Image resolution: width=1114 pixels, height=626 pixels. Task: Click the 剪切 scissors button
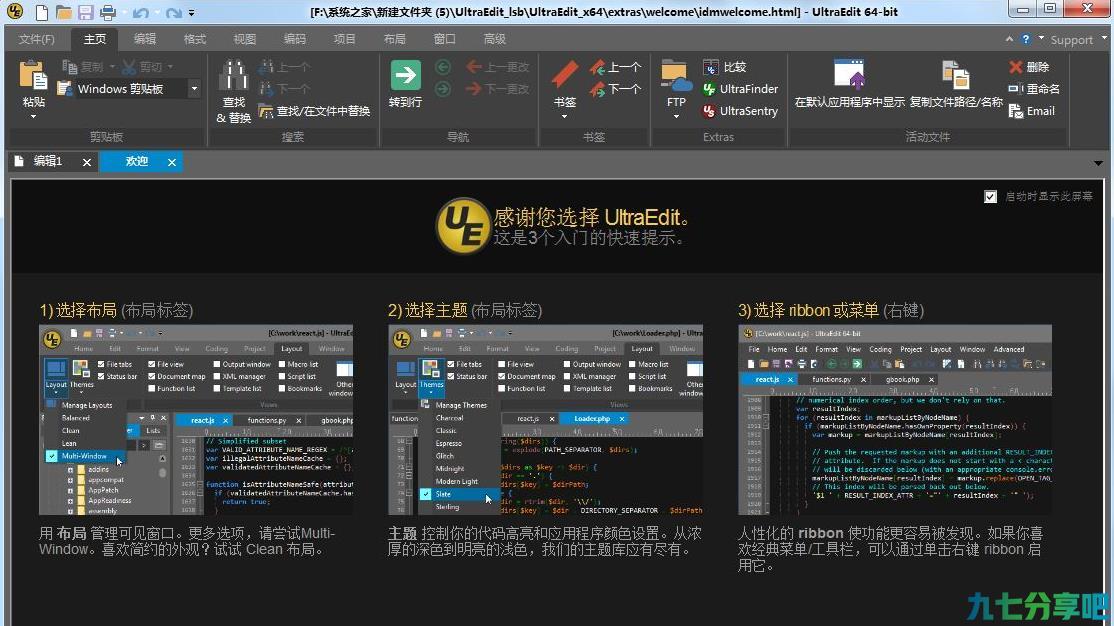coord(142,67)
